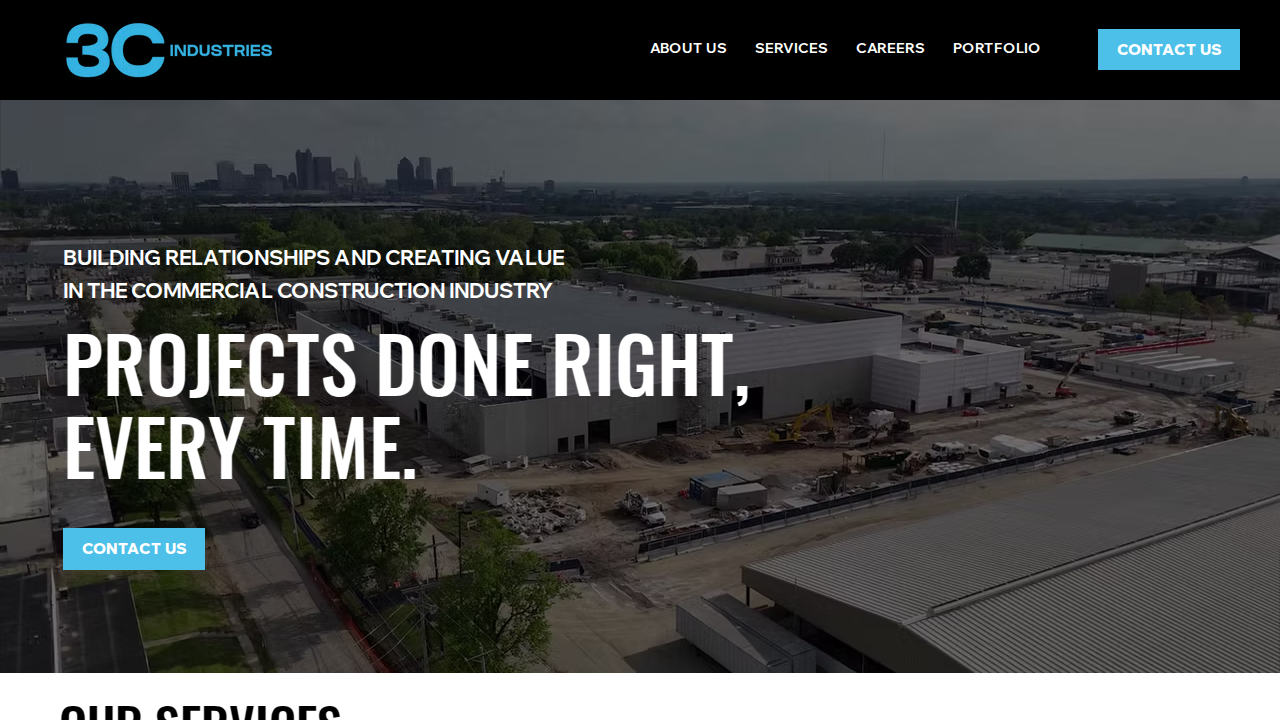
Task: Go to the Careers page
Action: point(890,48)
